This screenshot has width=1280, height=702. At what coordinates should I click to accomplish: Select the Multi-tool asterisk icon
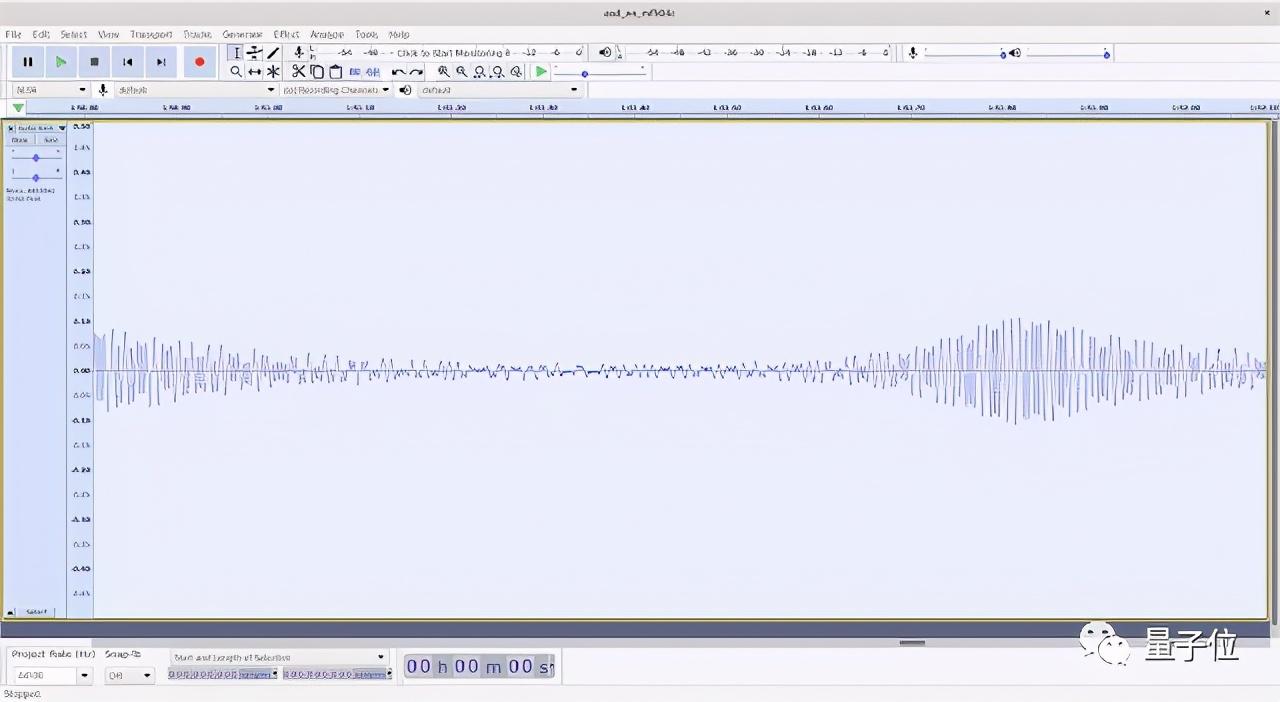coord(273,72)
